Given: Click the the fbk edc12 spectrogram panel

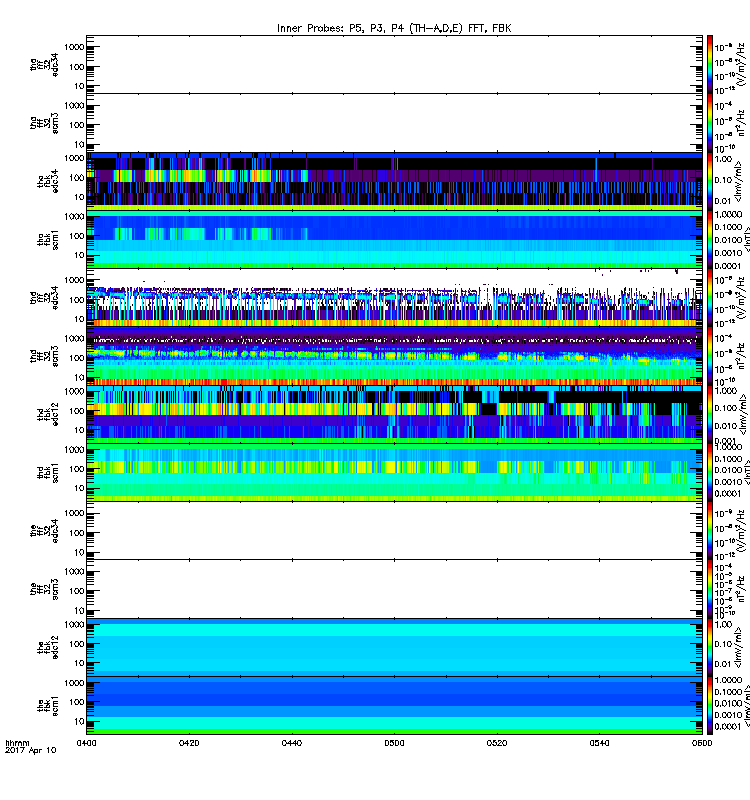Looking at the screenshot, I should (x=394, y=647).
